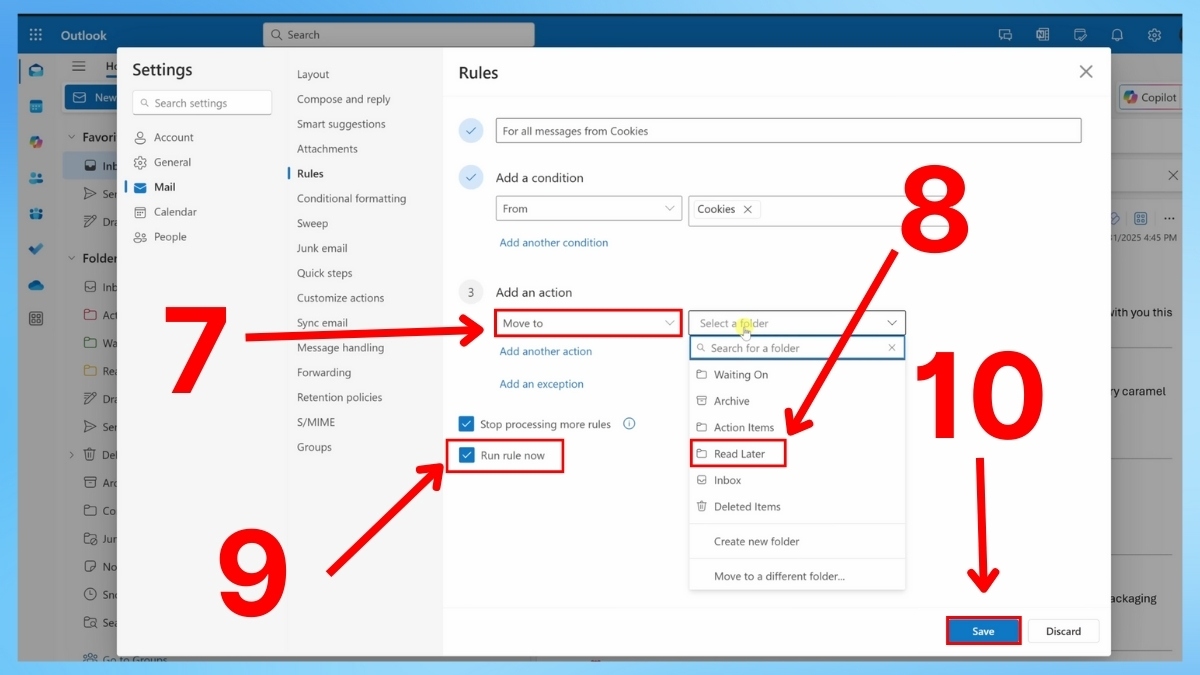This screenshot has height=675, width=1200.
Task: Open Quick steps settings
Action: click(x=325, y=273)
